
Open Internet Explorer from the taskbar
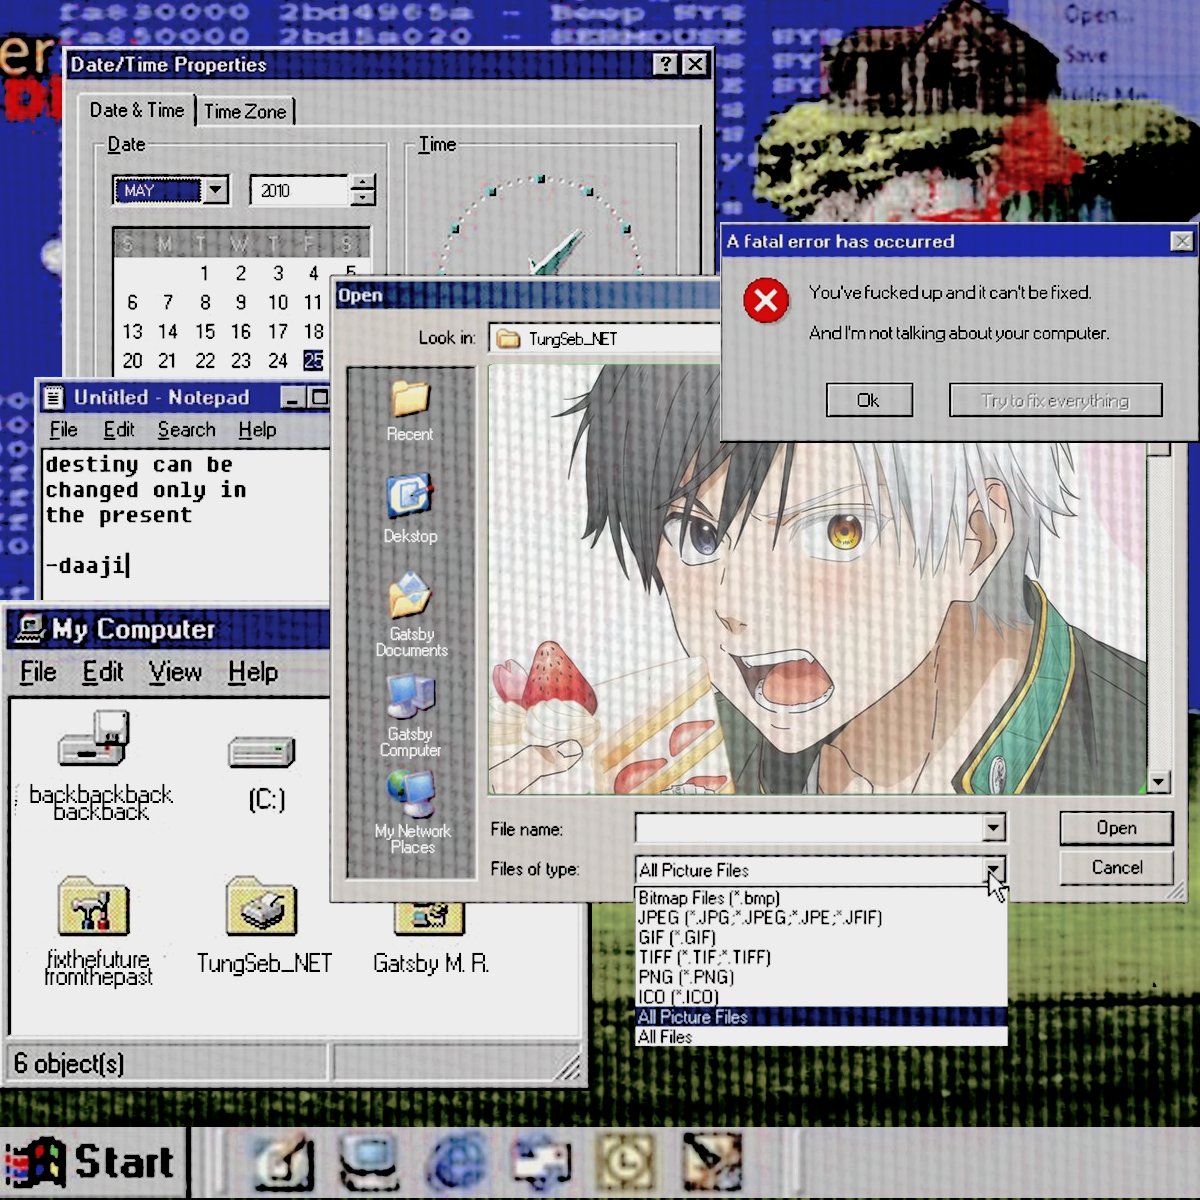point(456,1165)
